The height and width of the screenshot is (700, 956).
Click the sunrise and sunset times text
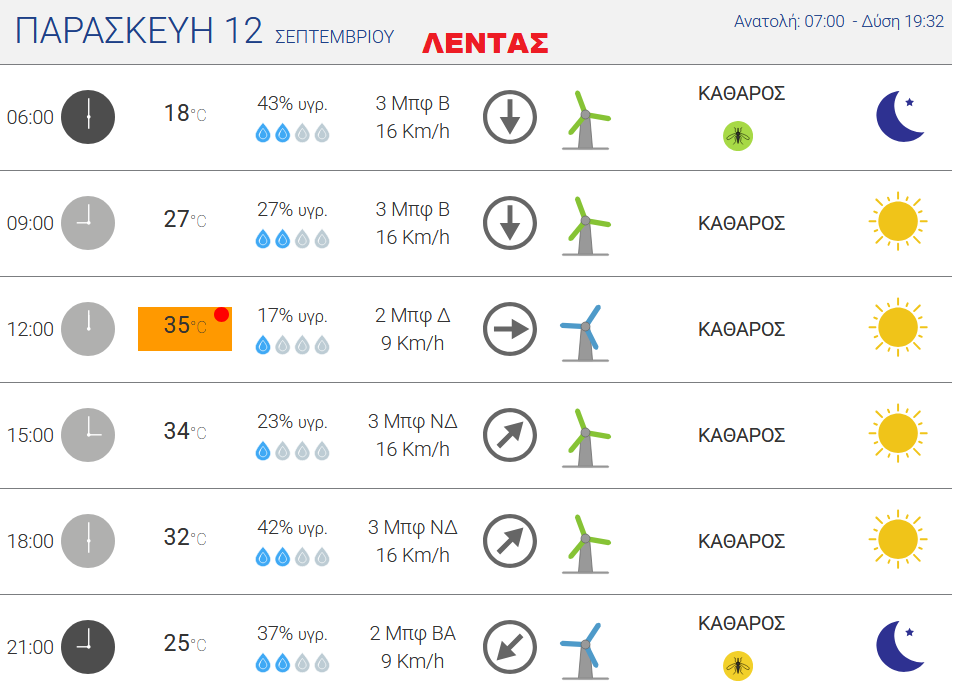(x=838, y=21)
